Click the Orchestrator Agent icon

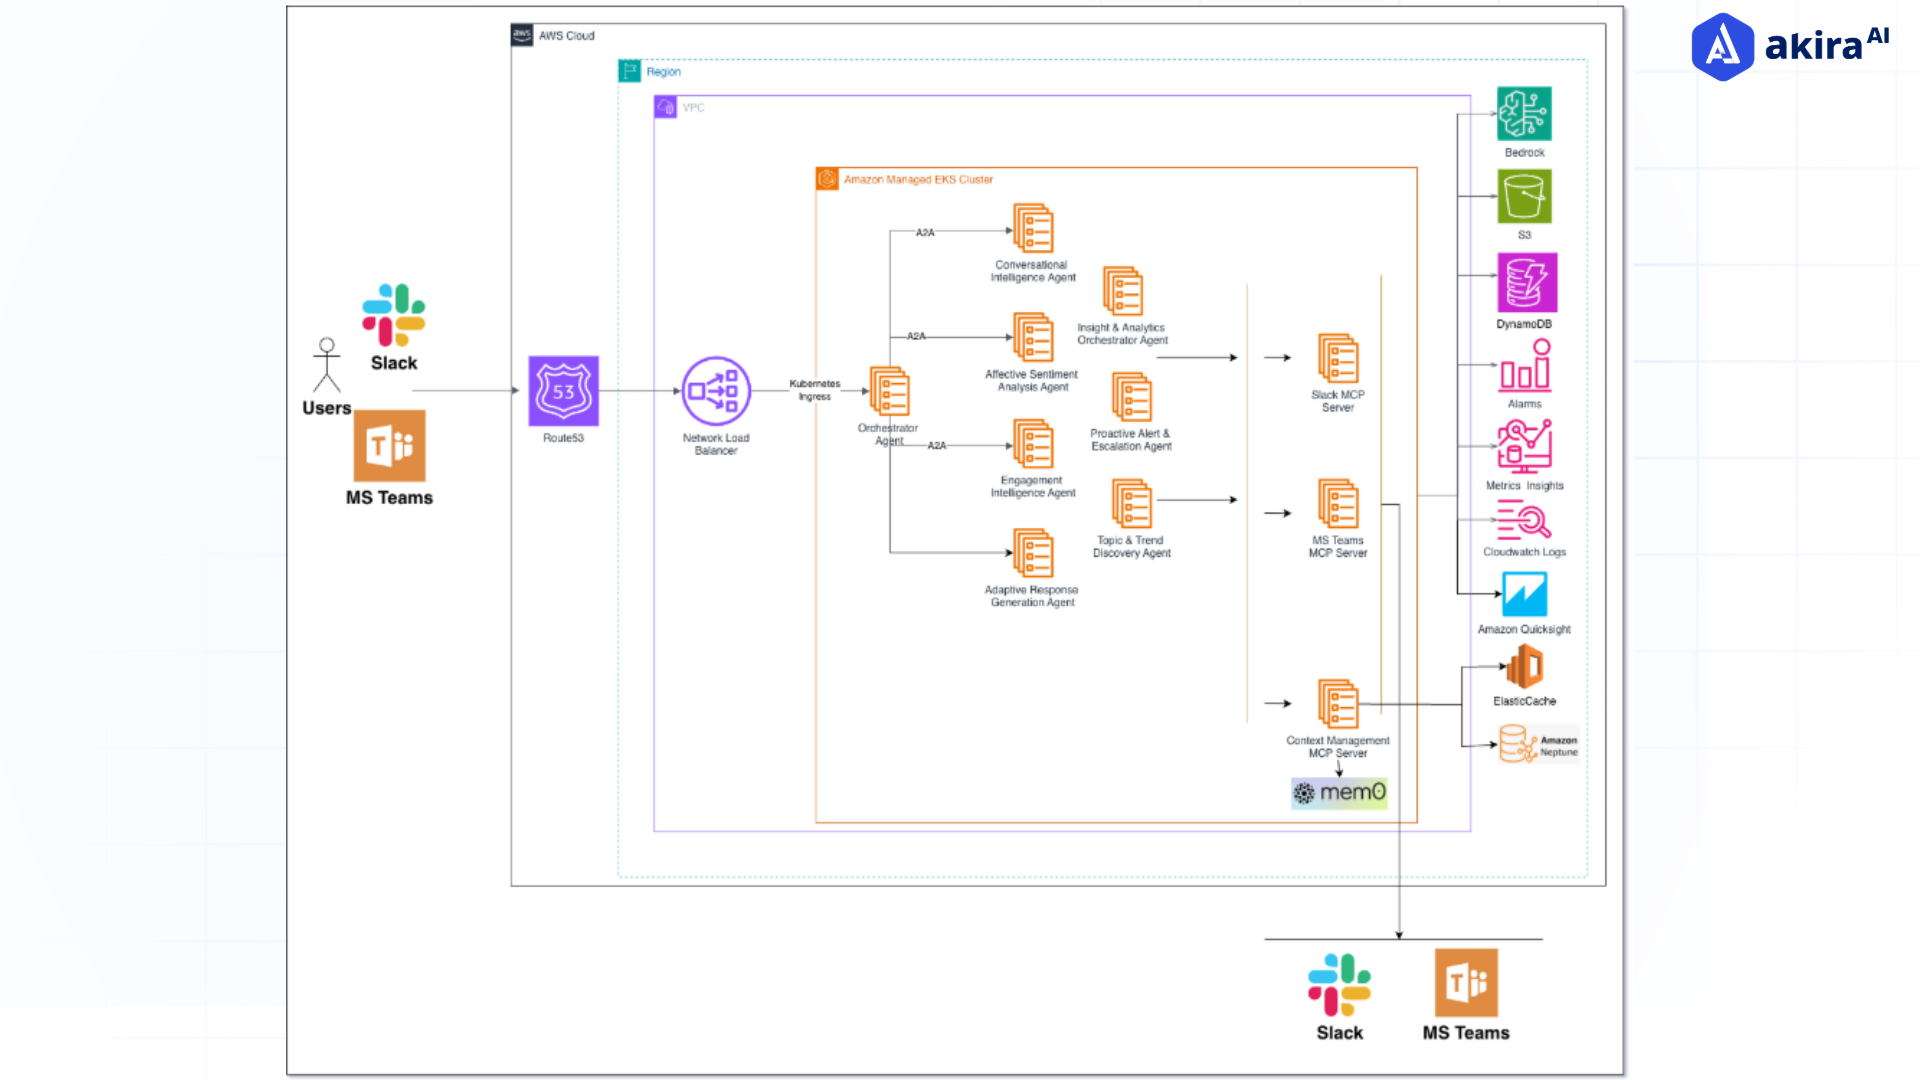pyautogui.click(x=889, y=391)
